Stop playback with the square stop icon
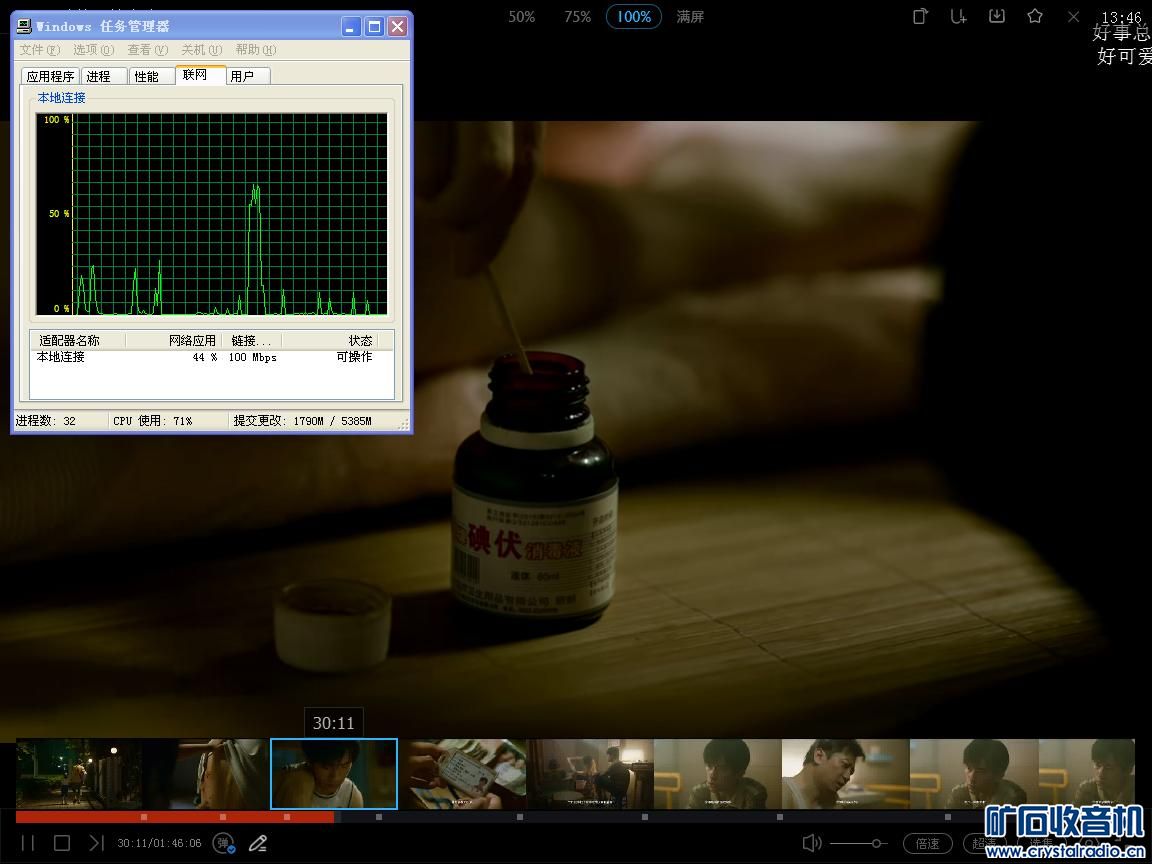The height and width of the screenshot is (864, 1152). tap(62, 843)
